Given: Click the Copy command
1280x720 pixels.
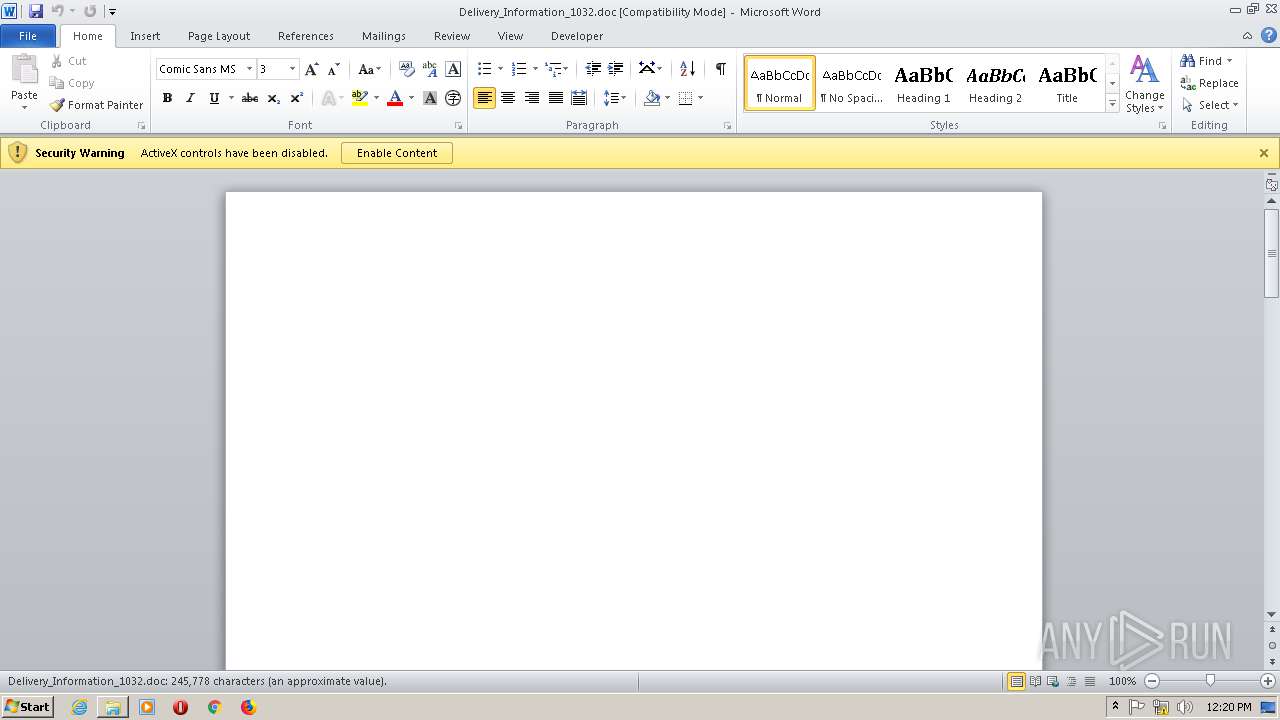Looking at the screenshot, I should [72, 83].
